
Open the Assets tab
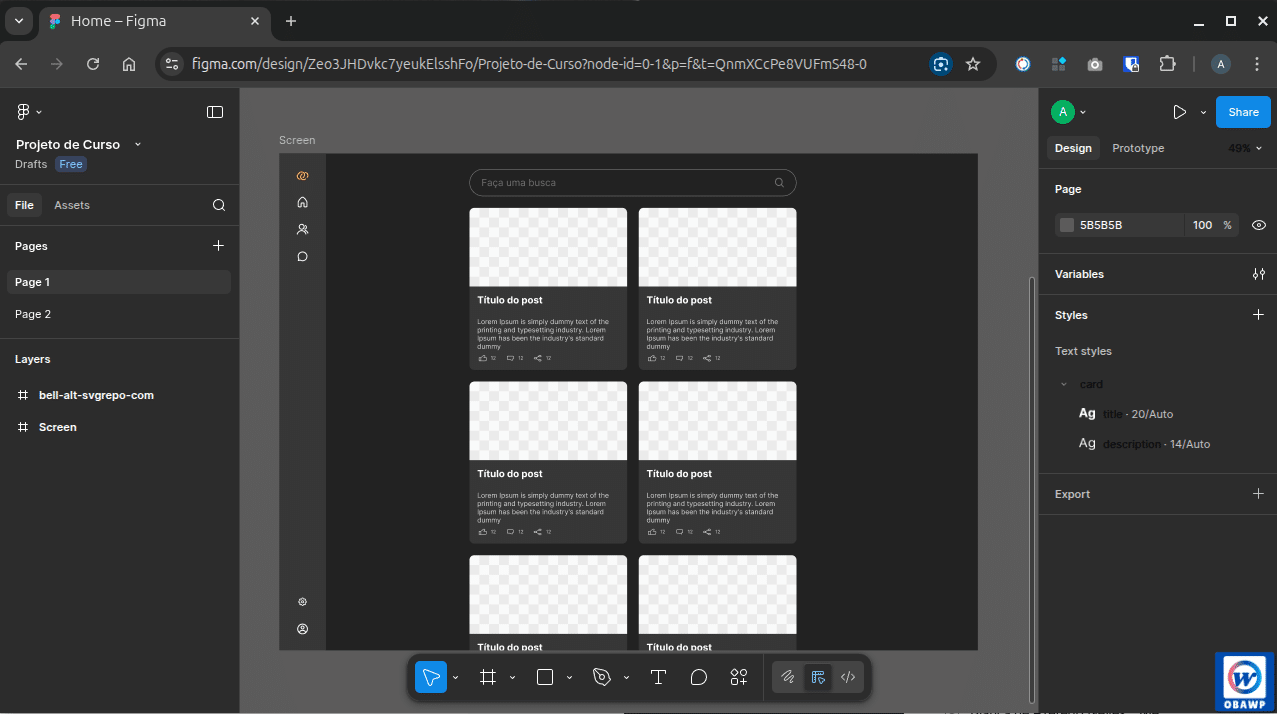coord(71,204)
